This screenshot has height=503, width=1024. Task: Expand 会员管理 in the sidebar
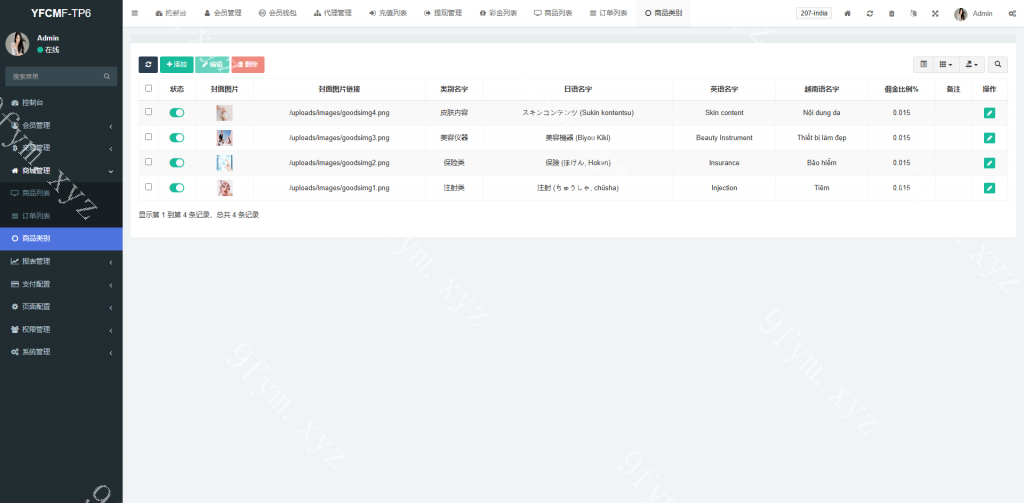tap(61, 125)
